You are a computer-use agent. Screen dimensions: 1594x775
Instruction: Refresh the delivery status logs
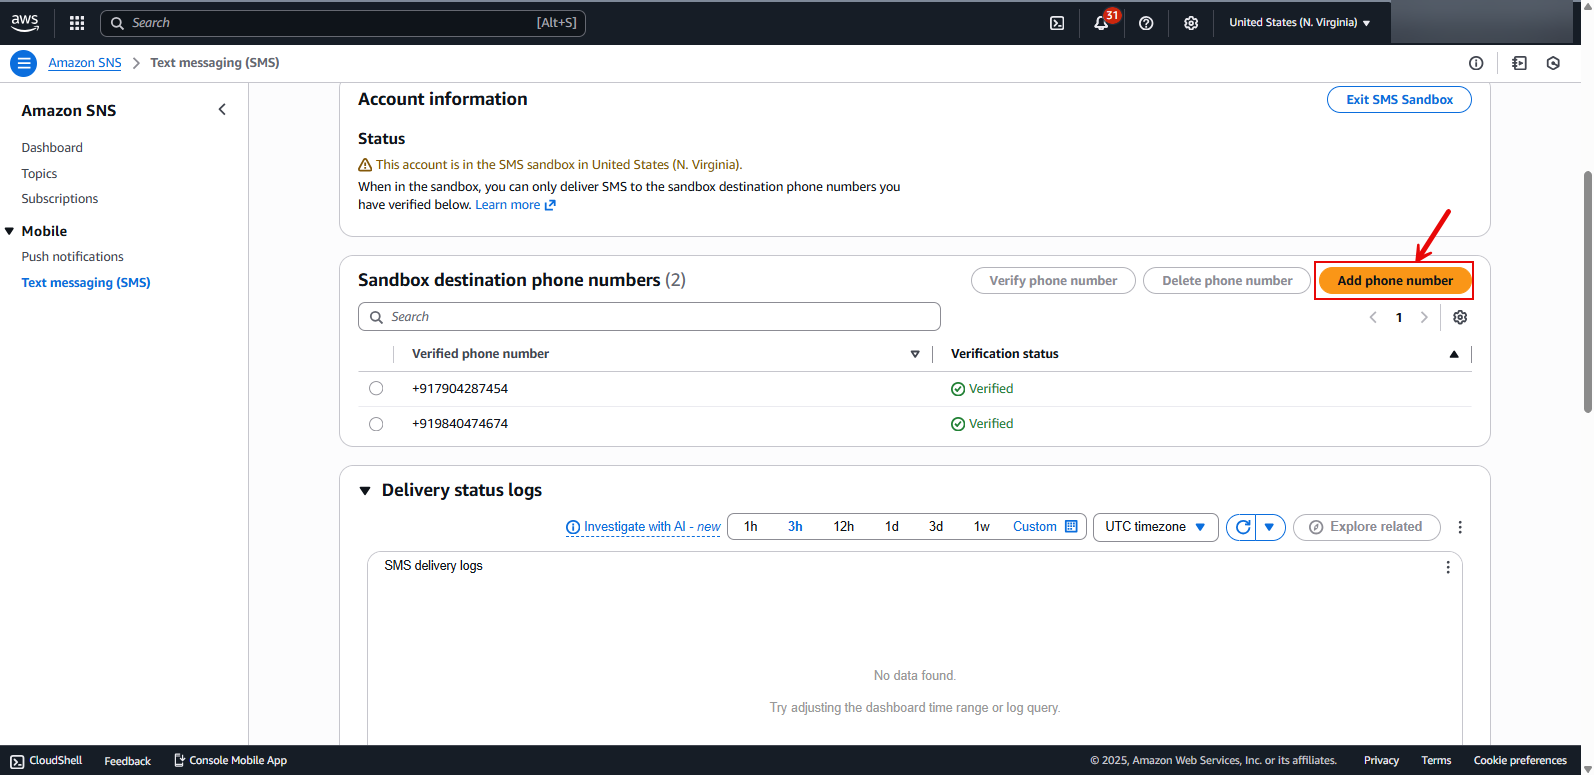tap(1242, 527)
